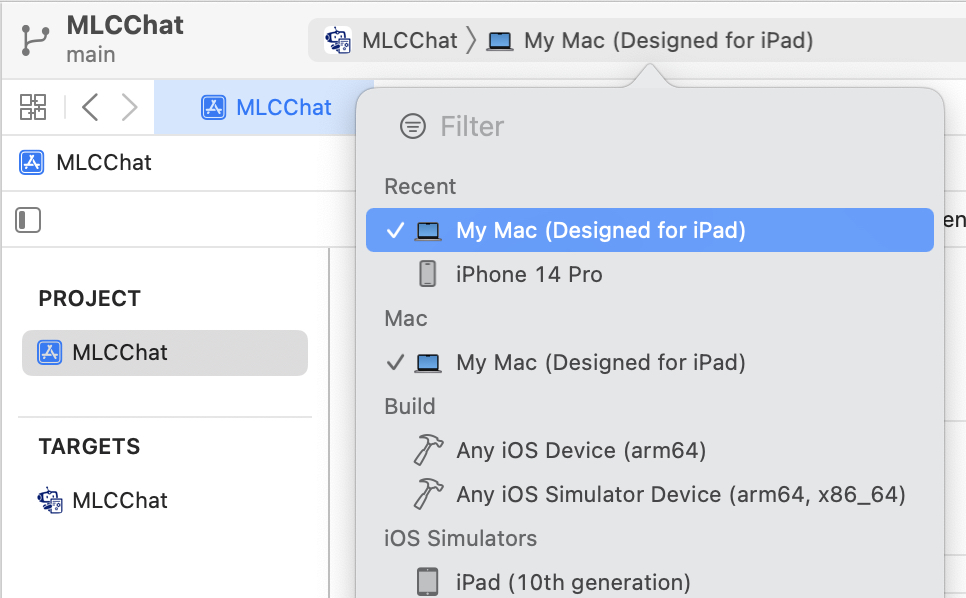The height and width of the screenshot is (598, 966).
Task: Click the MLCChat scheme in toolbar
Action: pos(391,41)
